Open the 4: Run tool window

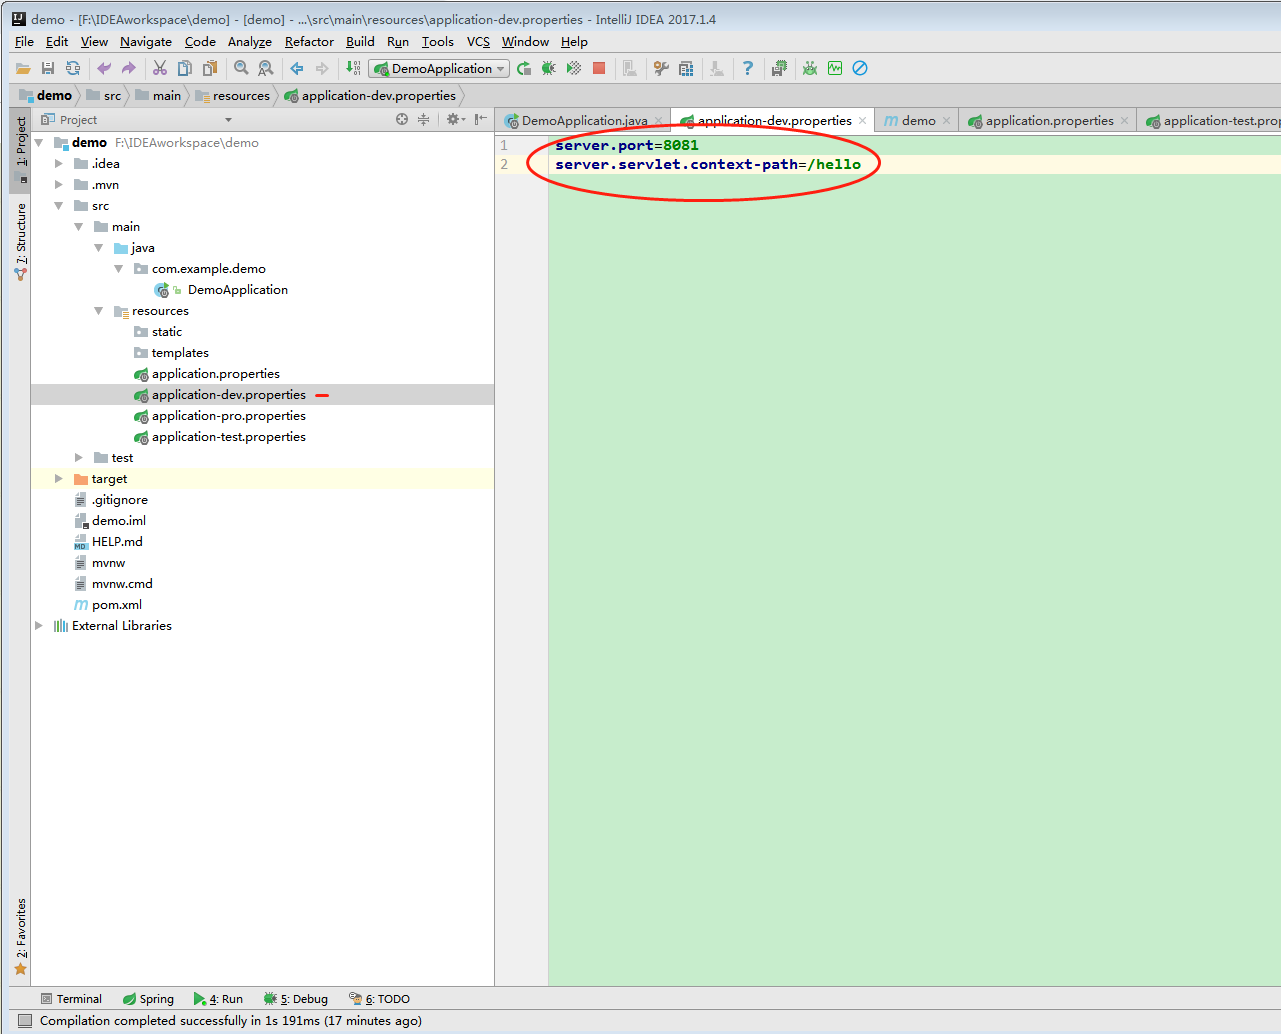pyautogui.click(x=218, y=999)
